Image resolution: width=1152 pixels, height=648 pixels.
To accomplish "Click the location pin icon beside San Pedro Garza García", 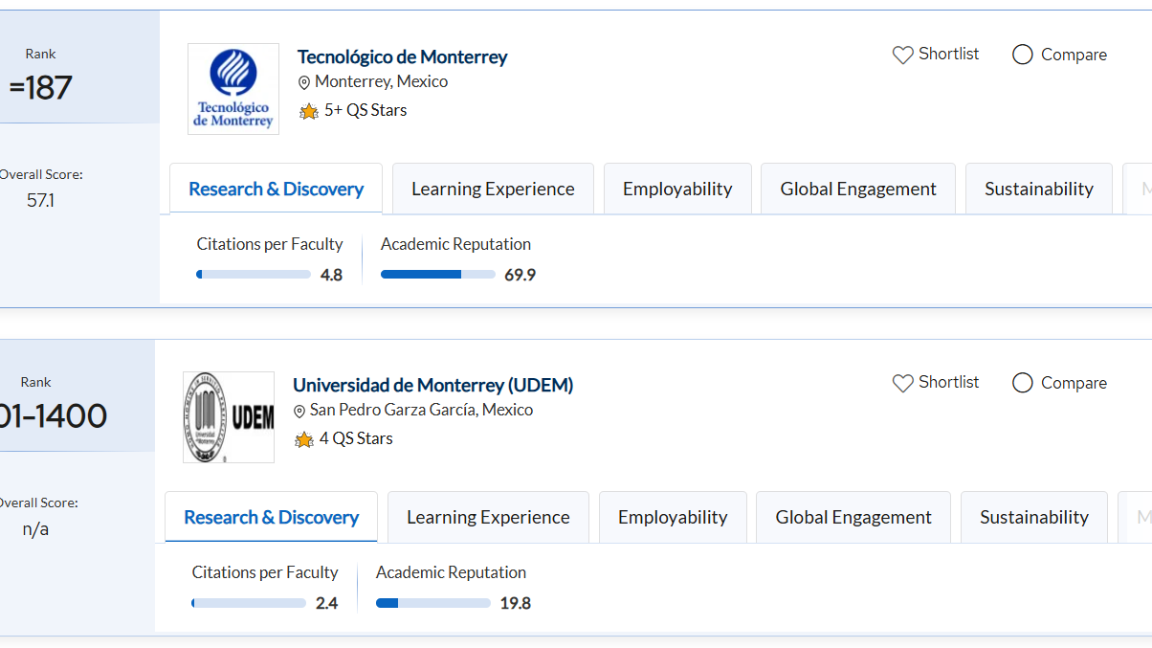I will tap(299, 410).
